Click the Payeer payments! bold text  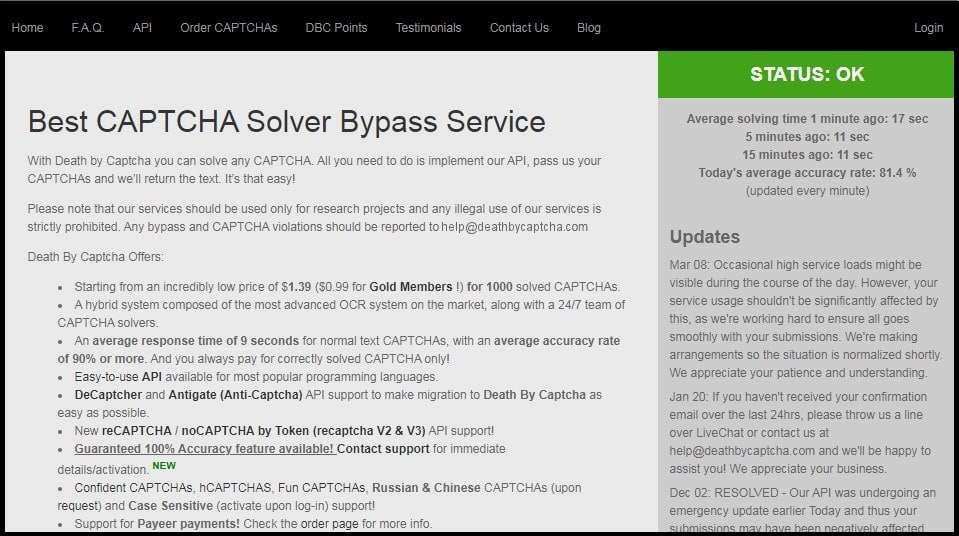click(188, 524)
